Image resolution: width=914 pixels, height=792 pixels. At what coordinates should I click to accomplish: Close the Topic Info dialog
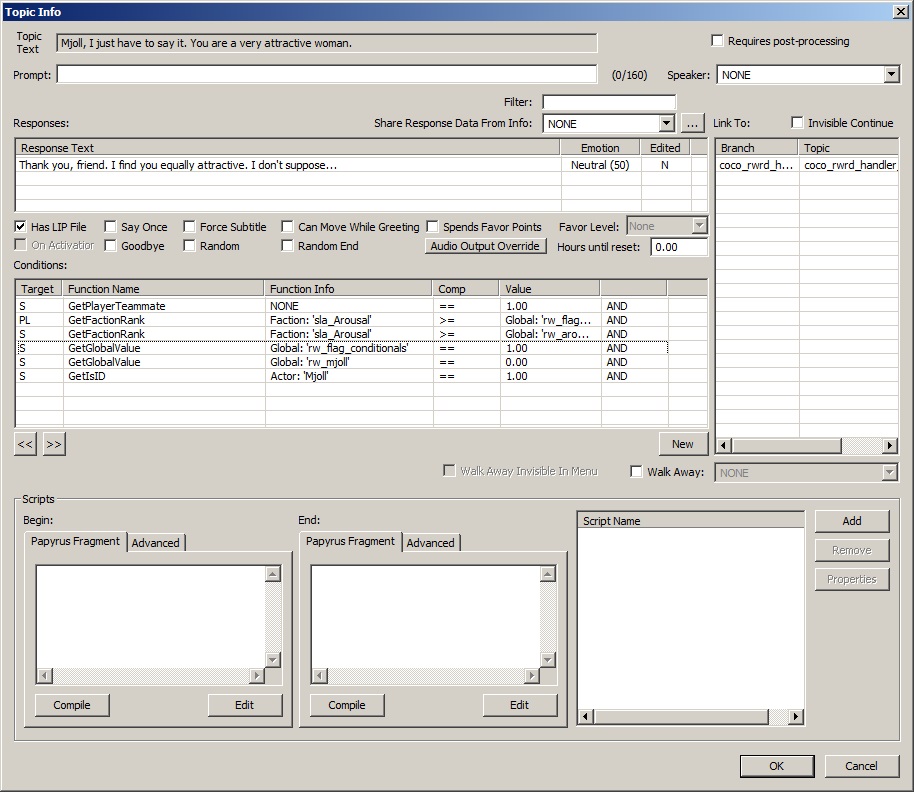[899, 11]
